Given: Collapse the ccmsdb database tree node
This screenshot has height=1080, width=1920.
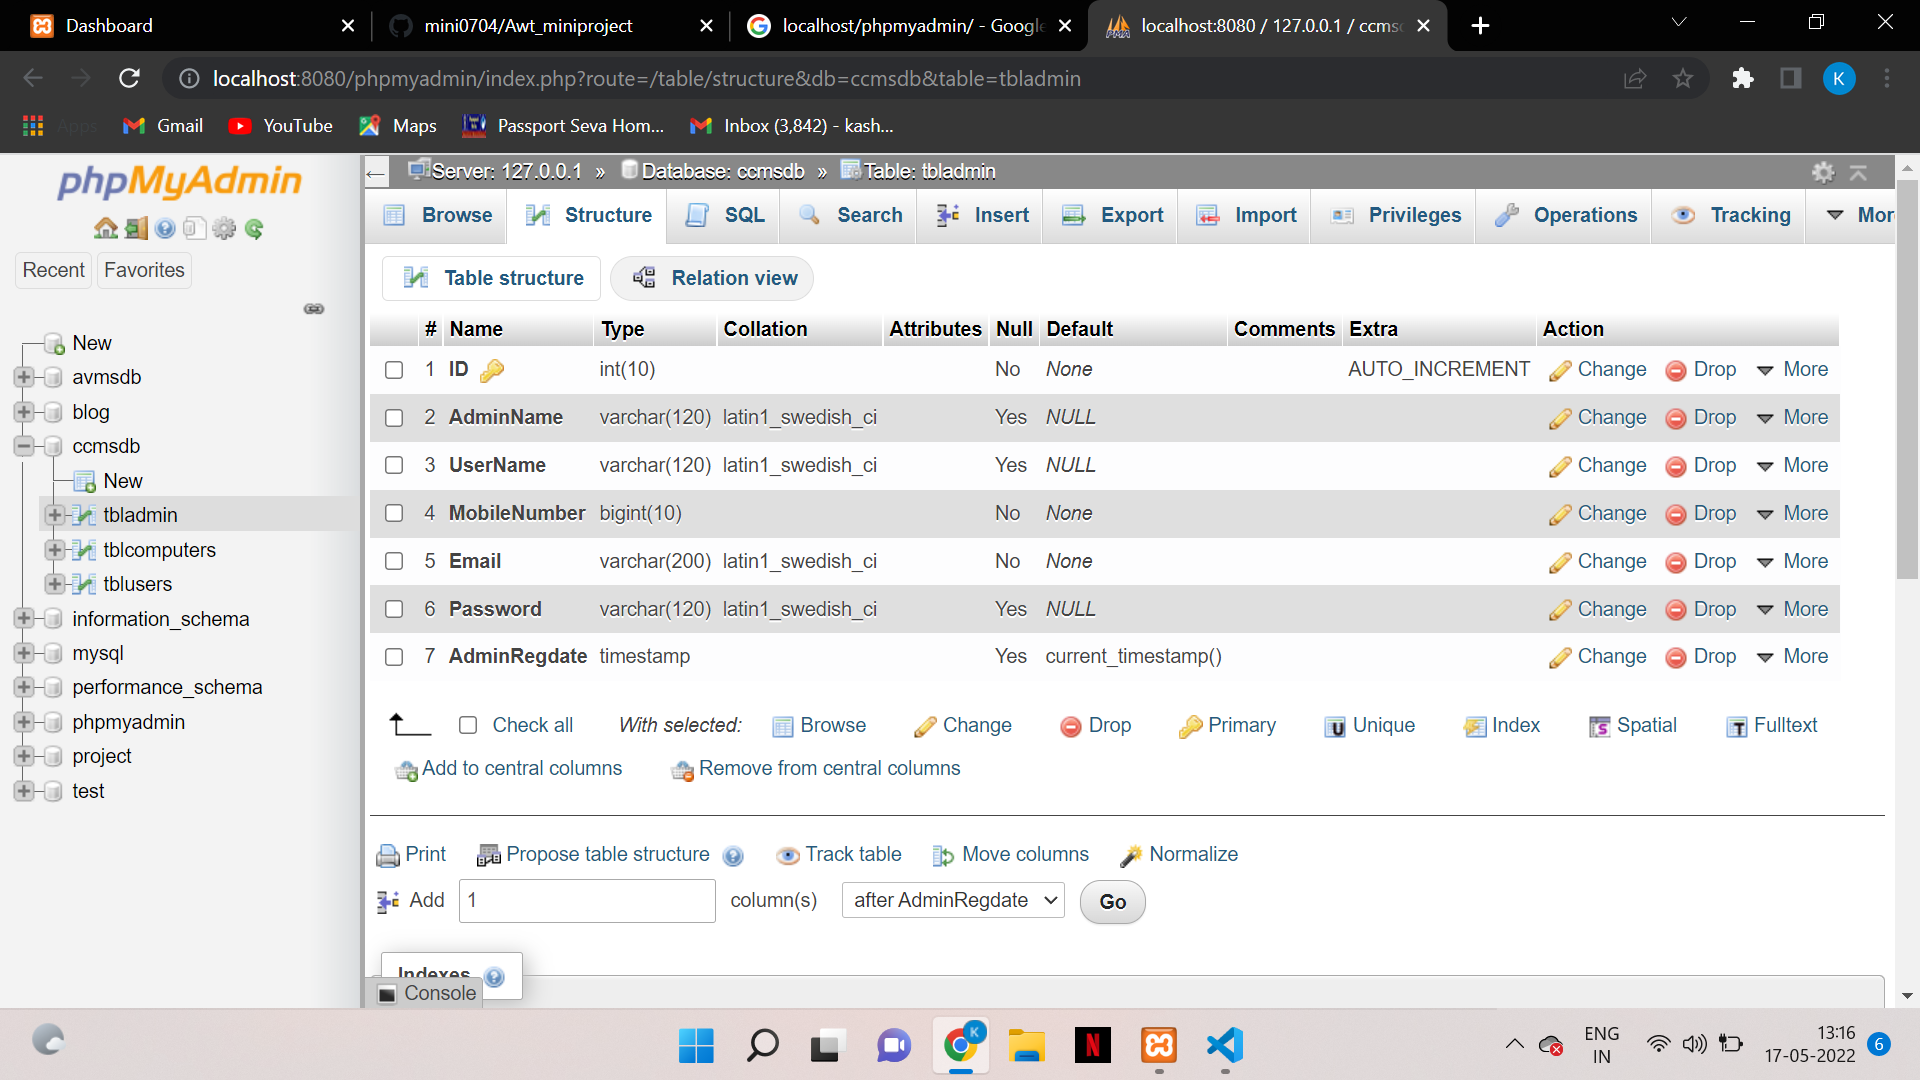Looking at the screenshot, I should (24, 446).
